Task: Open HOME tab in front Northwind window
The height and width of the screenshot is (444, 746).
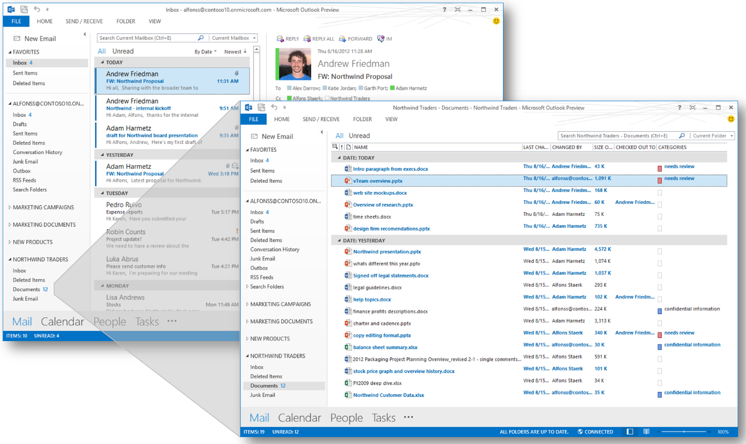Action: pos(282,119)
